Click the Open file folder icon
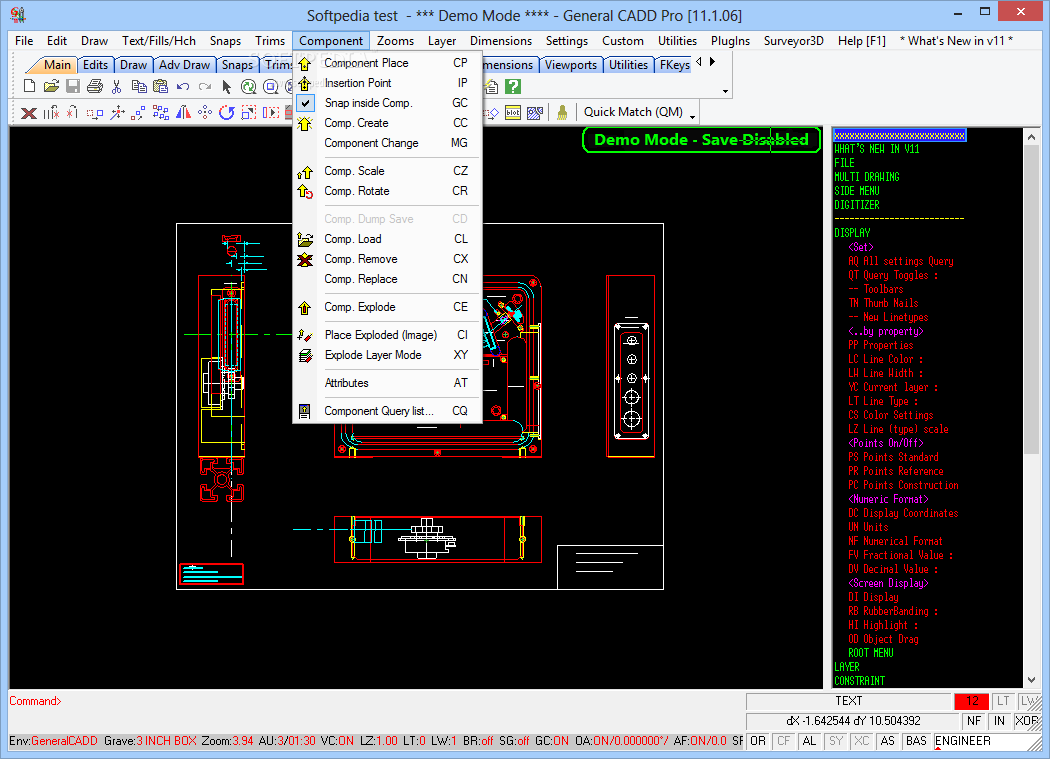Viewport: 1050px width, 759px height. coord(52,86)
